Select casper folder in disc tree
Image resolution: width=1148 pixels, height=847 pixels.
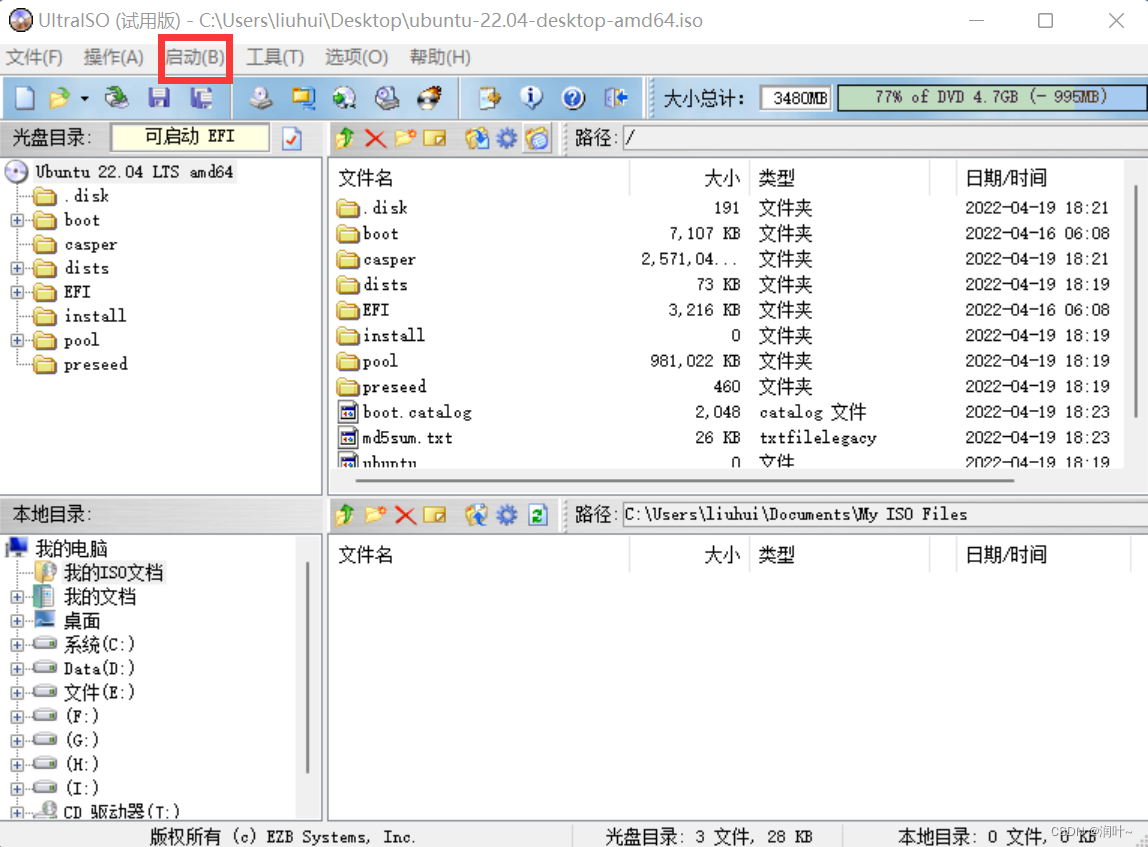coord(90,245)
